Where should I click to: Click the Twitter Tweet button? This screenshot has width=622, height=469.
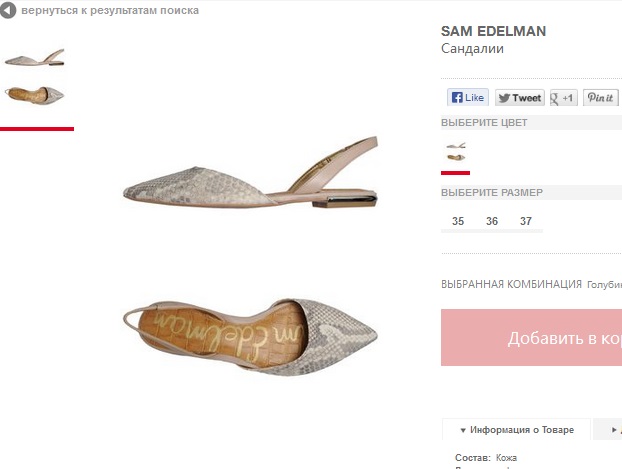coord(519,98)
